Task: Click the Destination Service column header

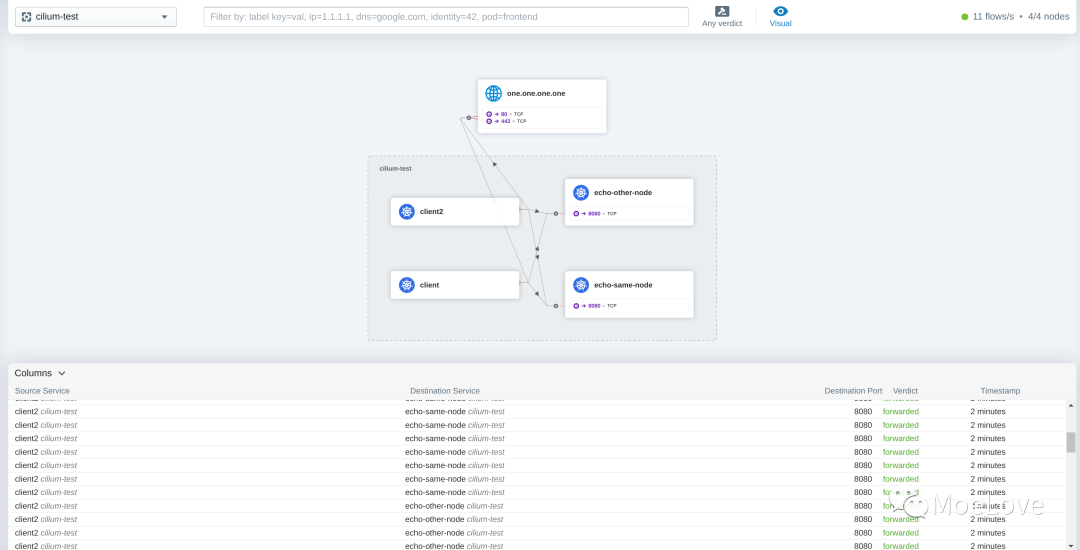Action: (x=445, y=391)
